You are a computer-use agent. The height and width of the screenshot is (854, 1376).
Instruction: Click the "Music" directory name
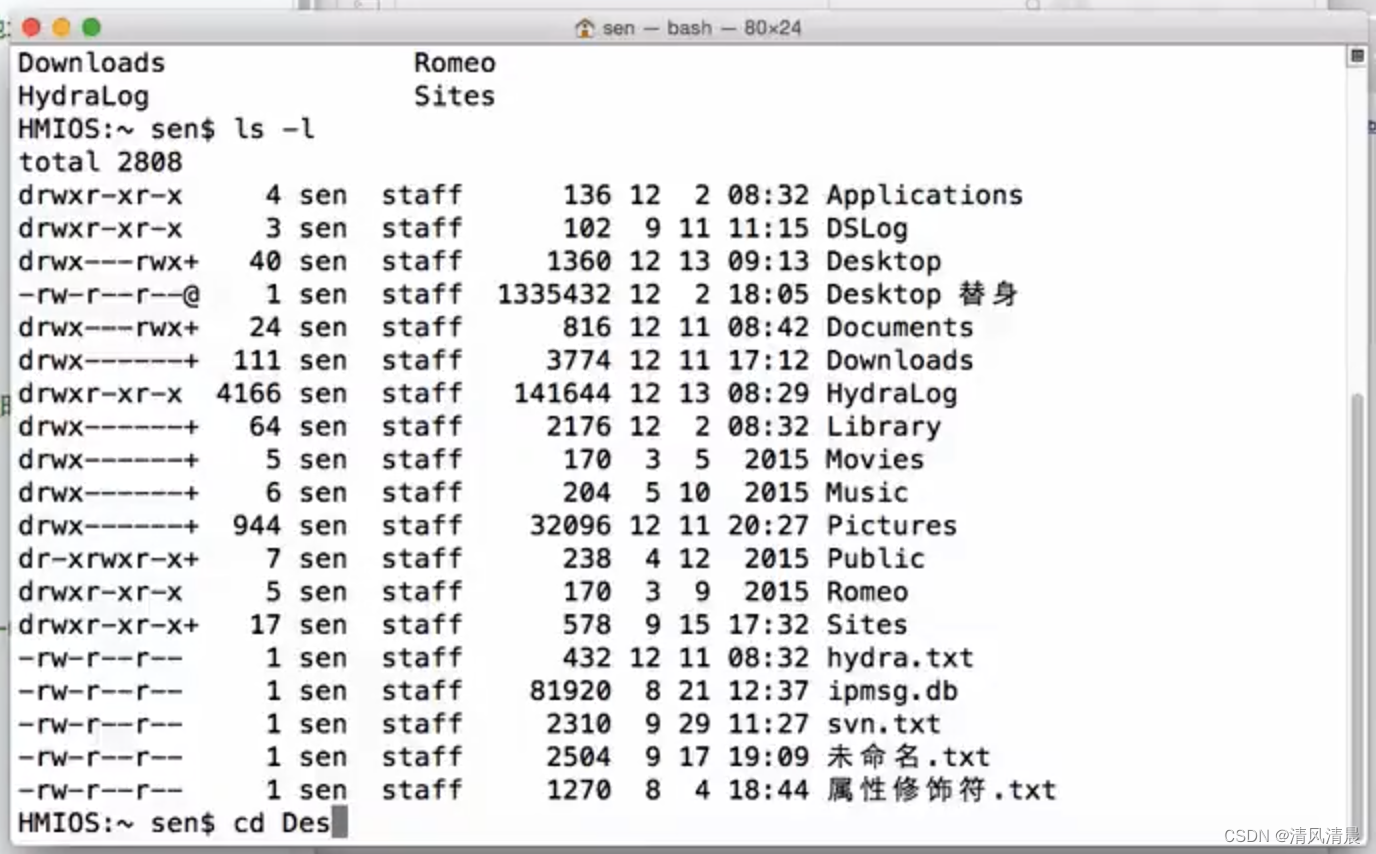(867, 492)
